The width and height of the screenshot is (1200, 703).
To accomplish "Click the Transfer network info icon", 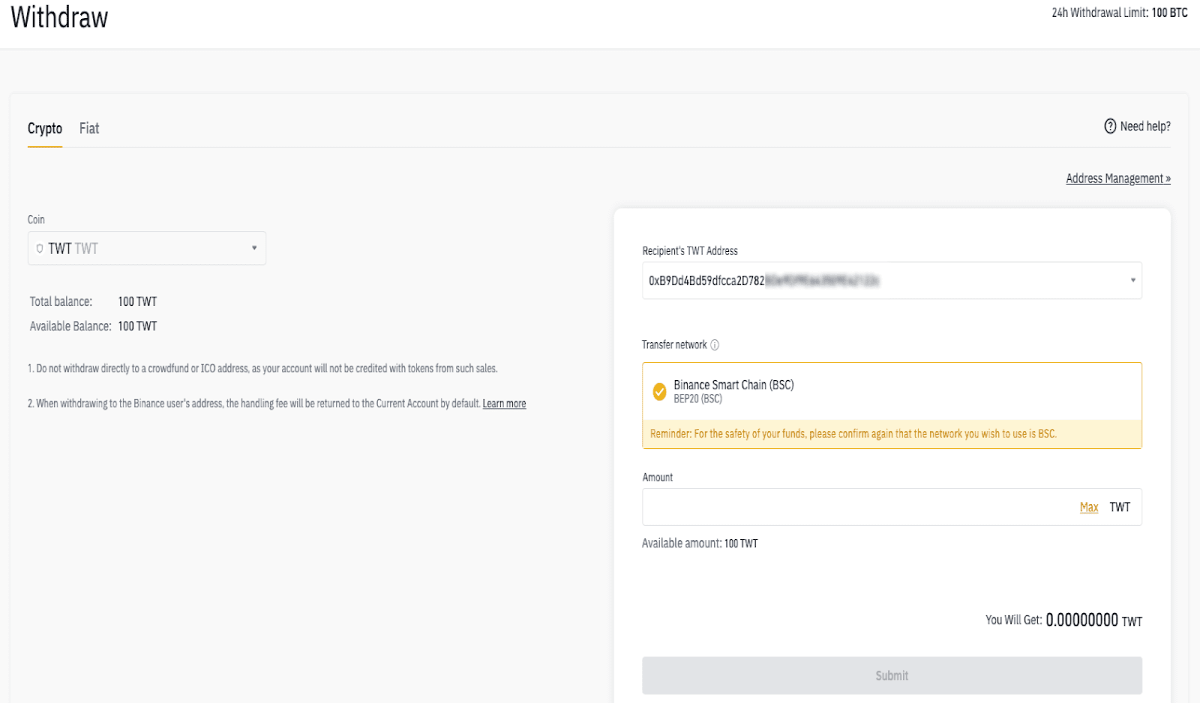I will [x=715, y=345].
